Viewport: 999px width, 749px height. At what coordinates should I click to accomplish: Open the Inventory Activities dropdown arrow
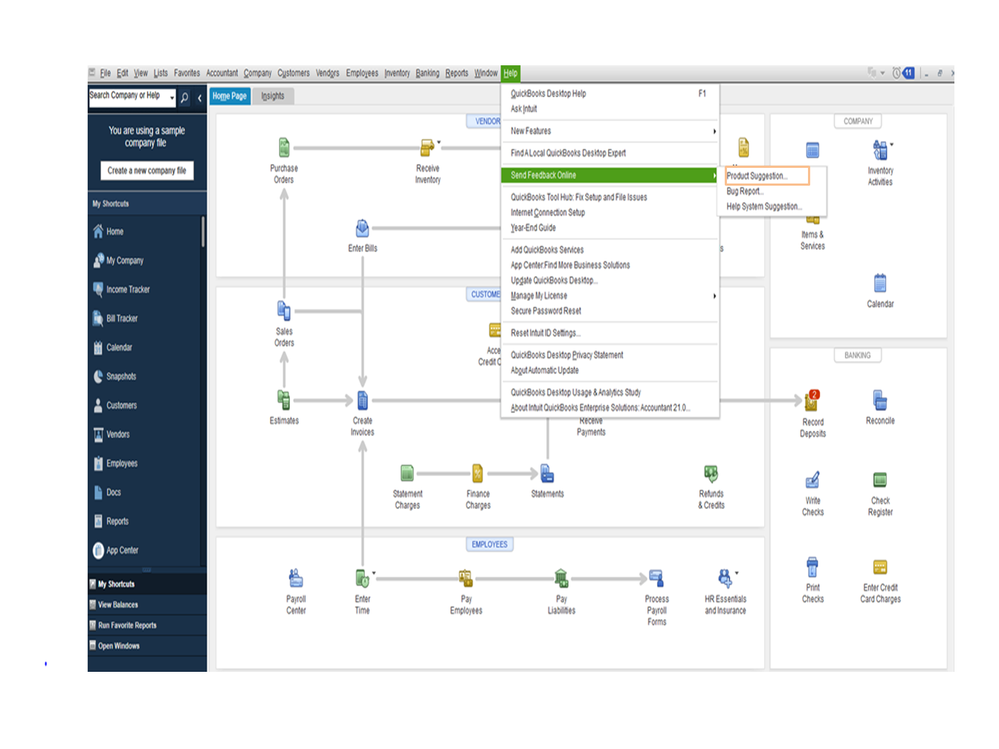(x=891, y=145)
